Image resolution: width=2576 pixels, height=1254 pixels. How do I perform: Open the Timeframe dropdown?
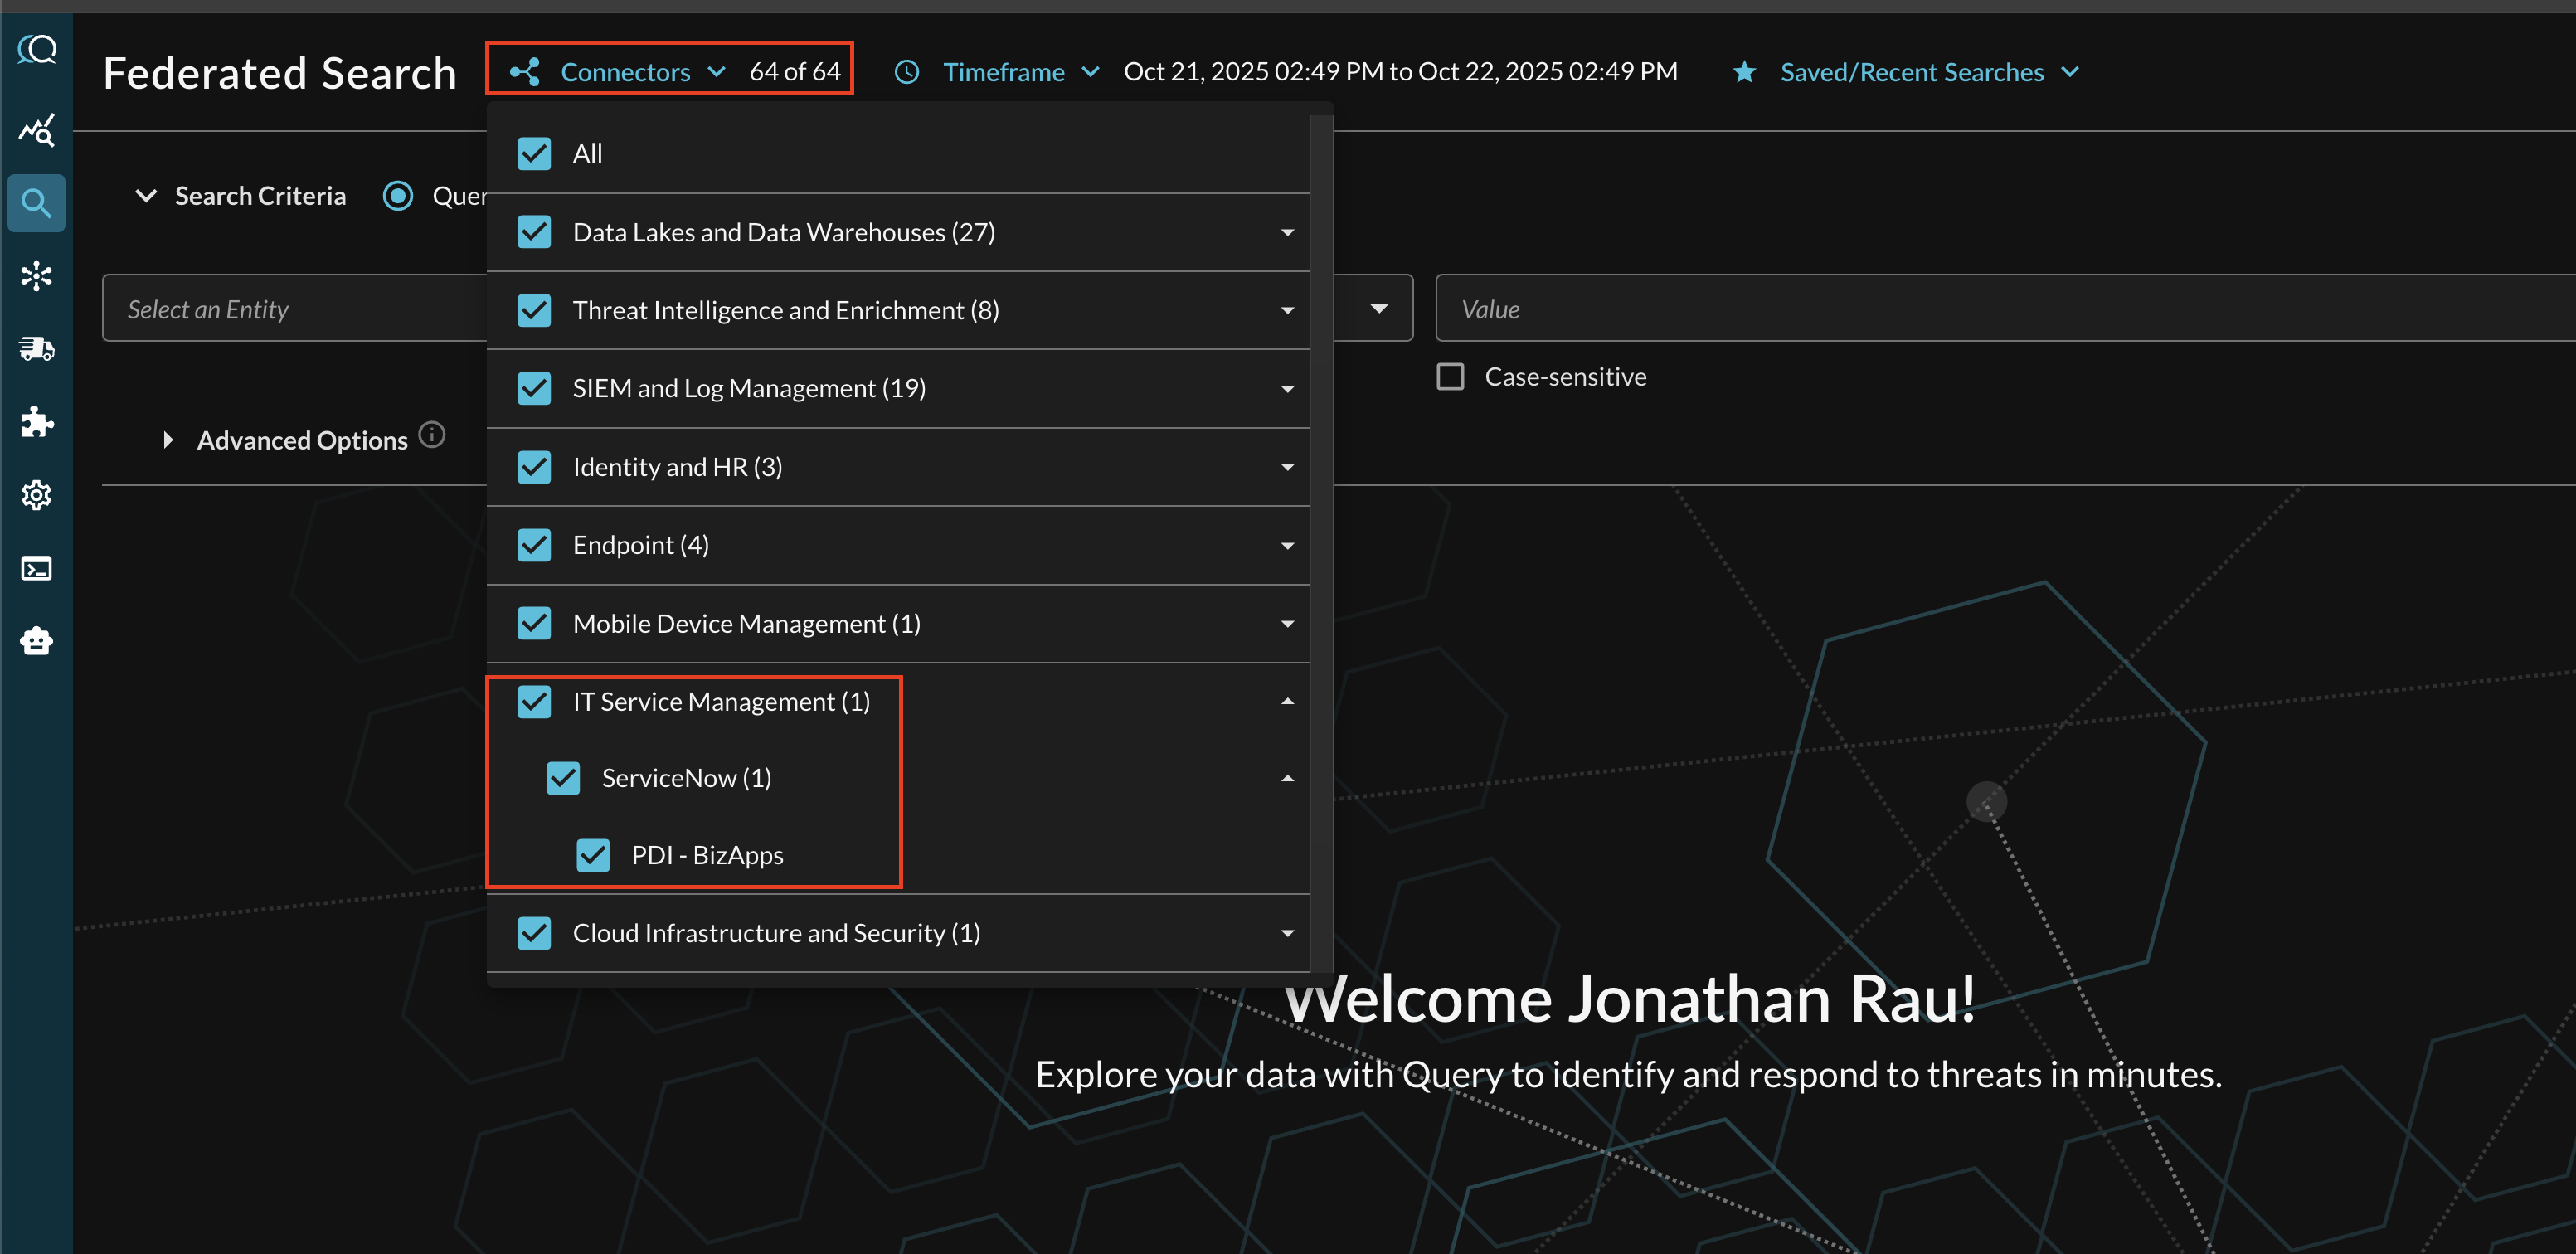tap(1003, 72)
